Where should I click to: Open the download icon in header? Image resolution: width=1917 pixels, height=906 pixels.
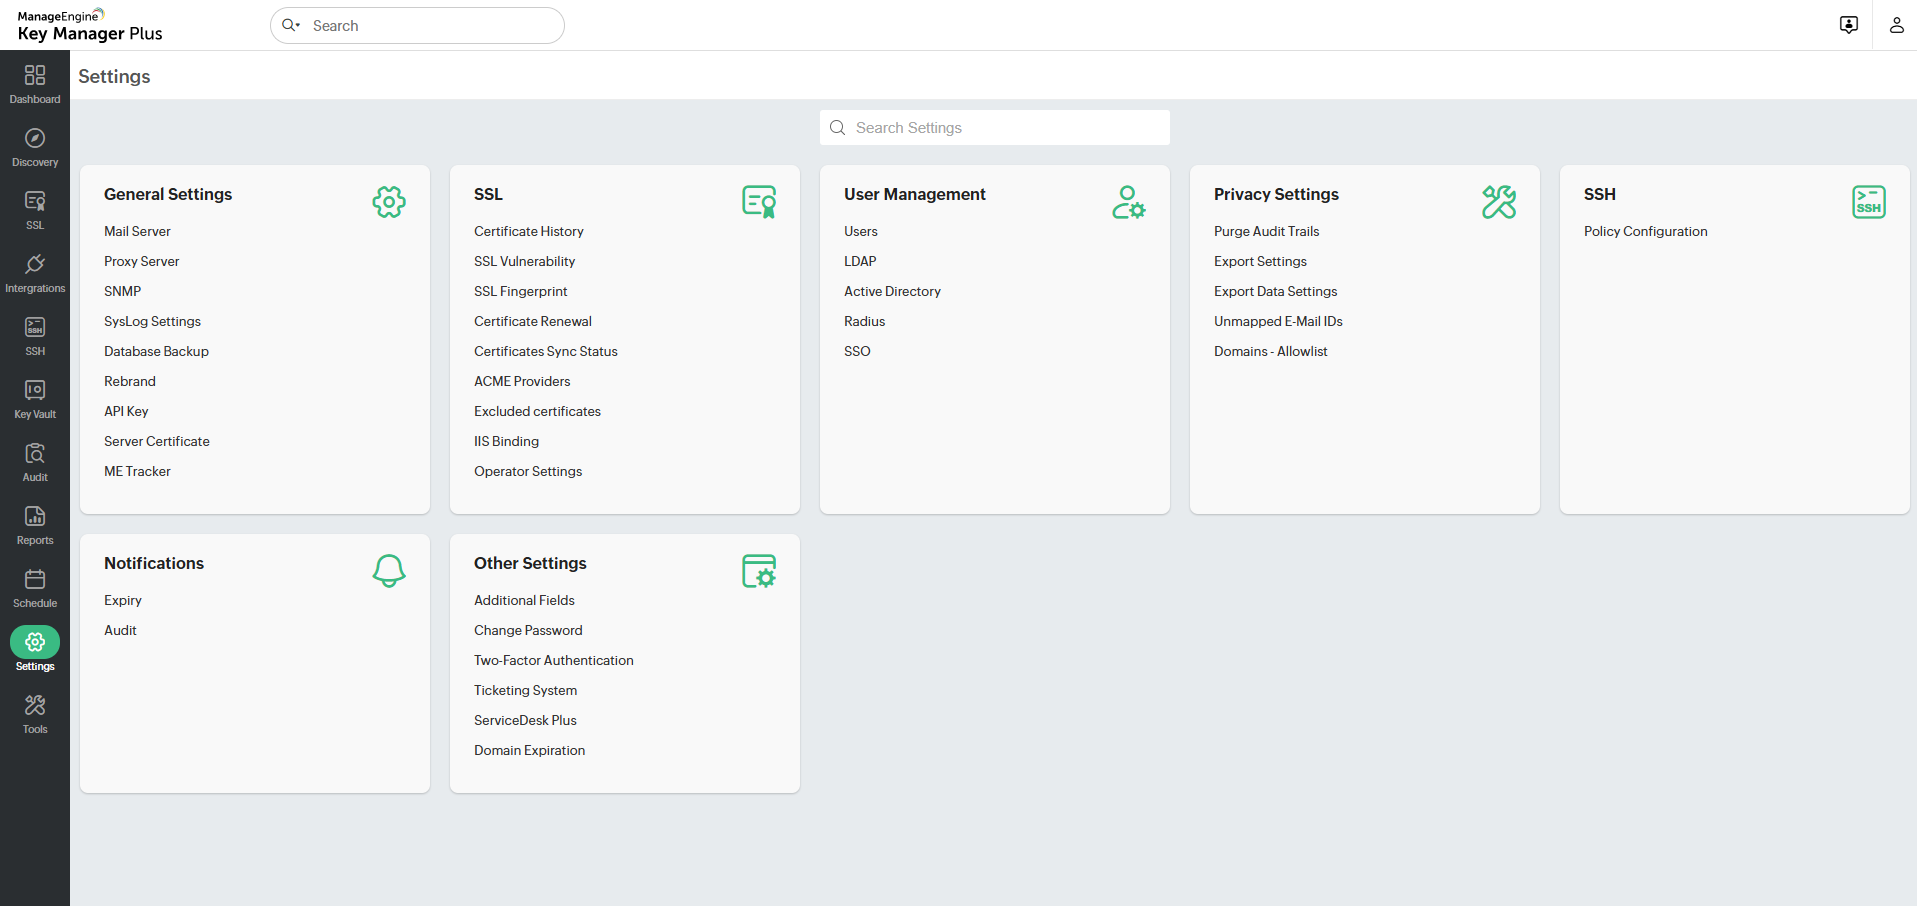click(1849, 25)
